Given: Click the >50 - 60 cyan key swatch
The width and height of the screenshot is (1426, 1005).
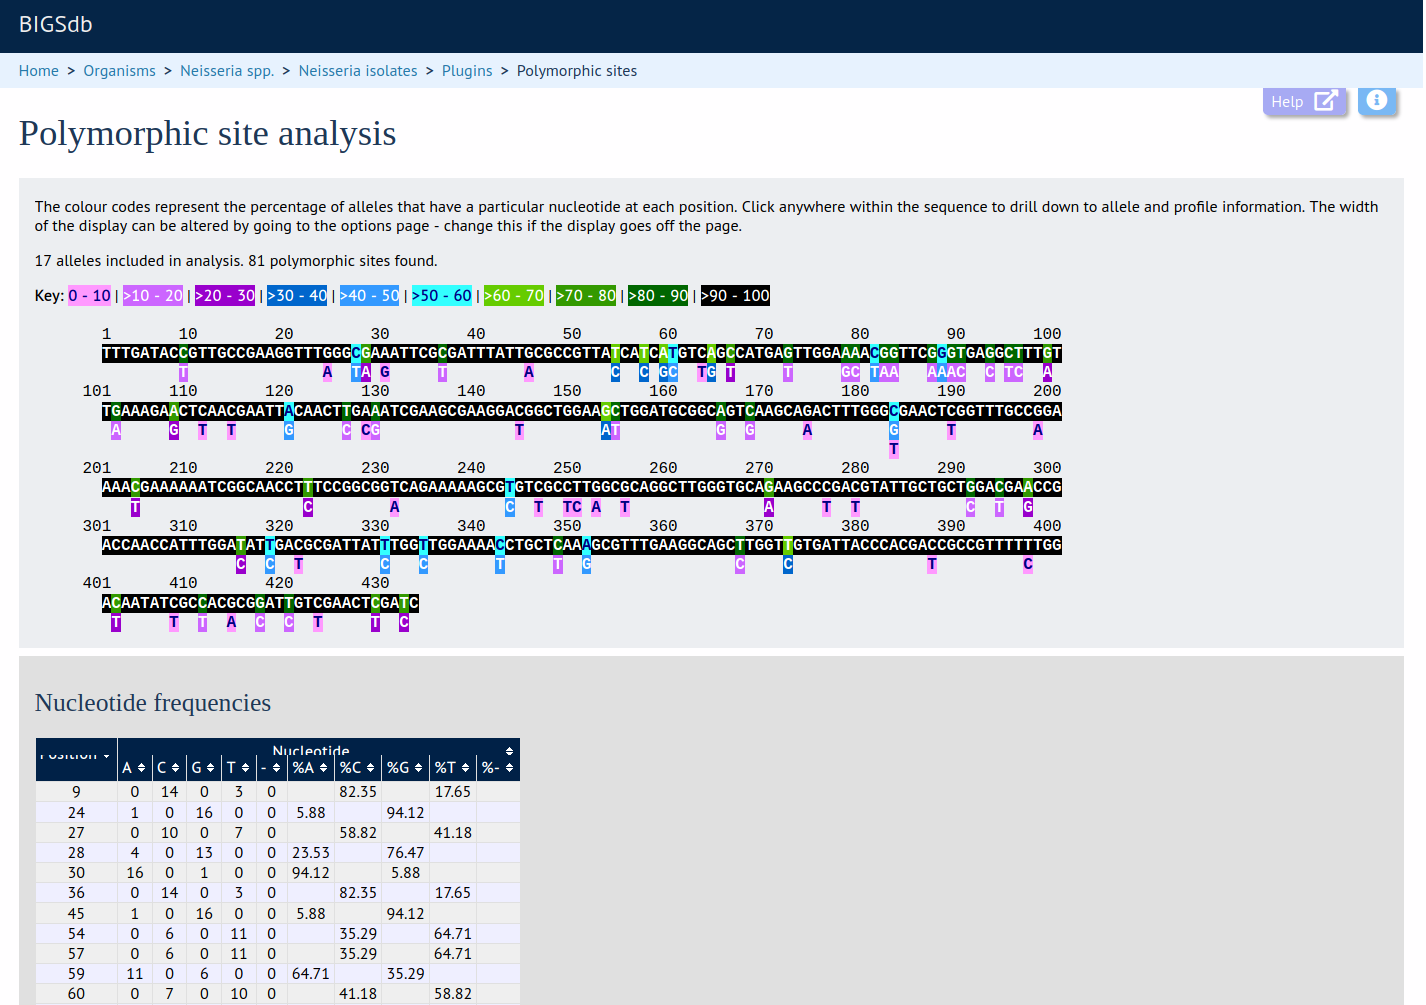Looking at the screenshot, I should (441, 296).
